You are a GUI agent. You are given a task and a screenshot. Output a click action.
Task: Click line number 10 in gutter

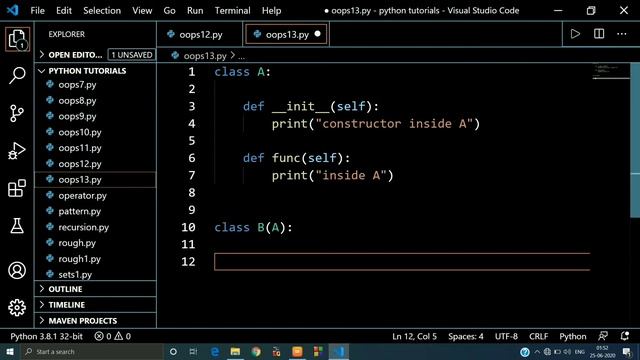[188, 227]
